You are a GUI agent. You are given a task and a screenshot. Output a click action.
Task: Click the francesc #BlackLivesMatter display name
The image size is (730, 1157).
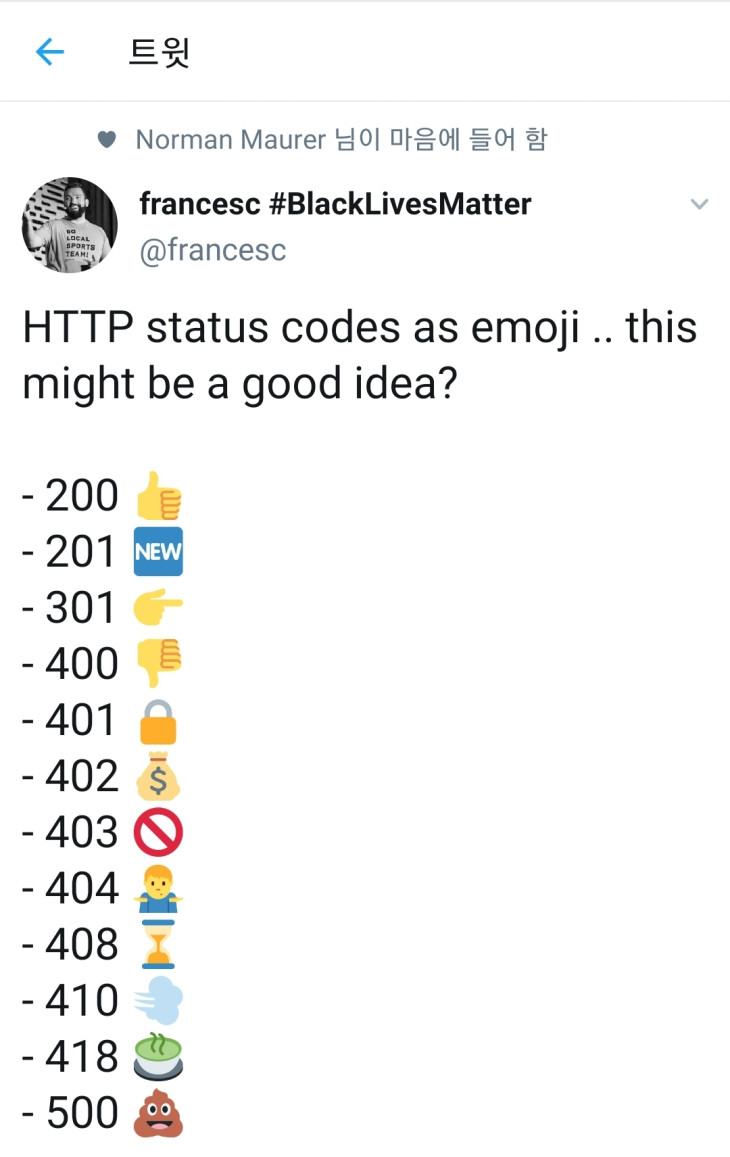[335, 204]
